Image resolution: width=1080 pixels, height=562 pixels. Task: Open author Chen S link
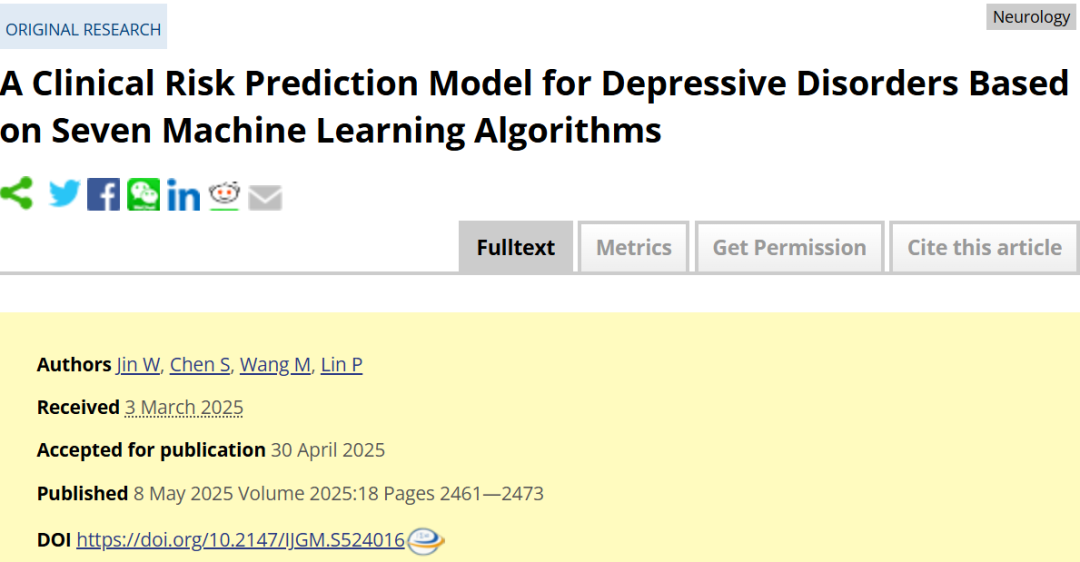coord(200,364)
